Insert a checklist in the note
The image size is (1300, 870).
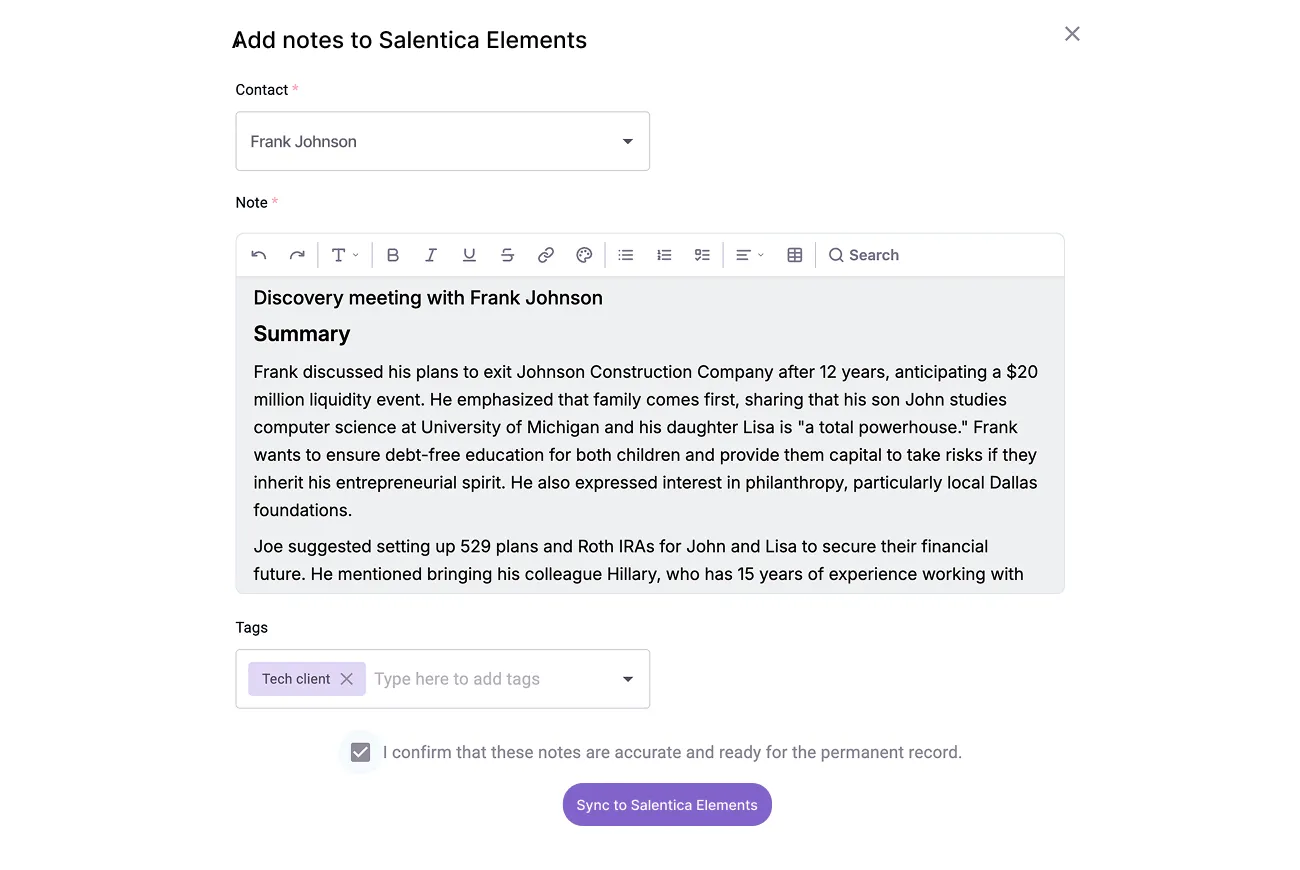pyautogui.click(x=702, y=255)
